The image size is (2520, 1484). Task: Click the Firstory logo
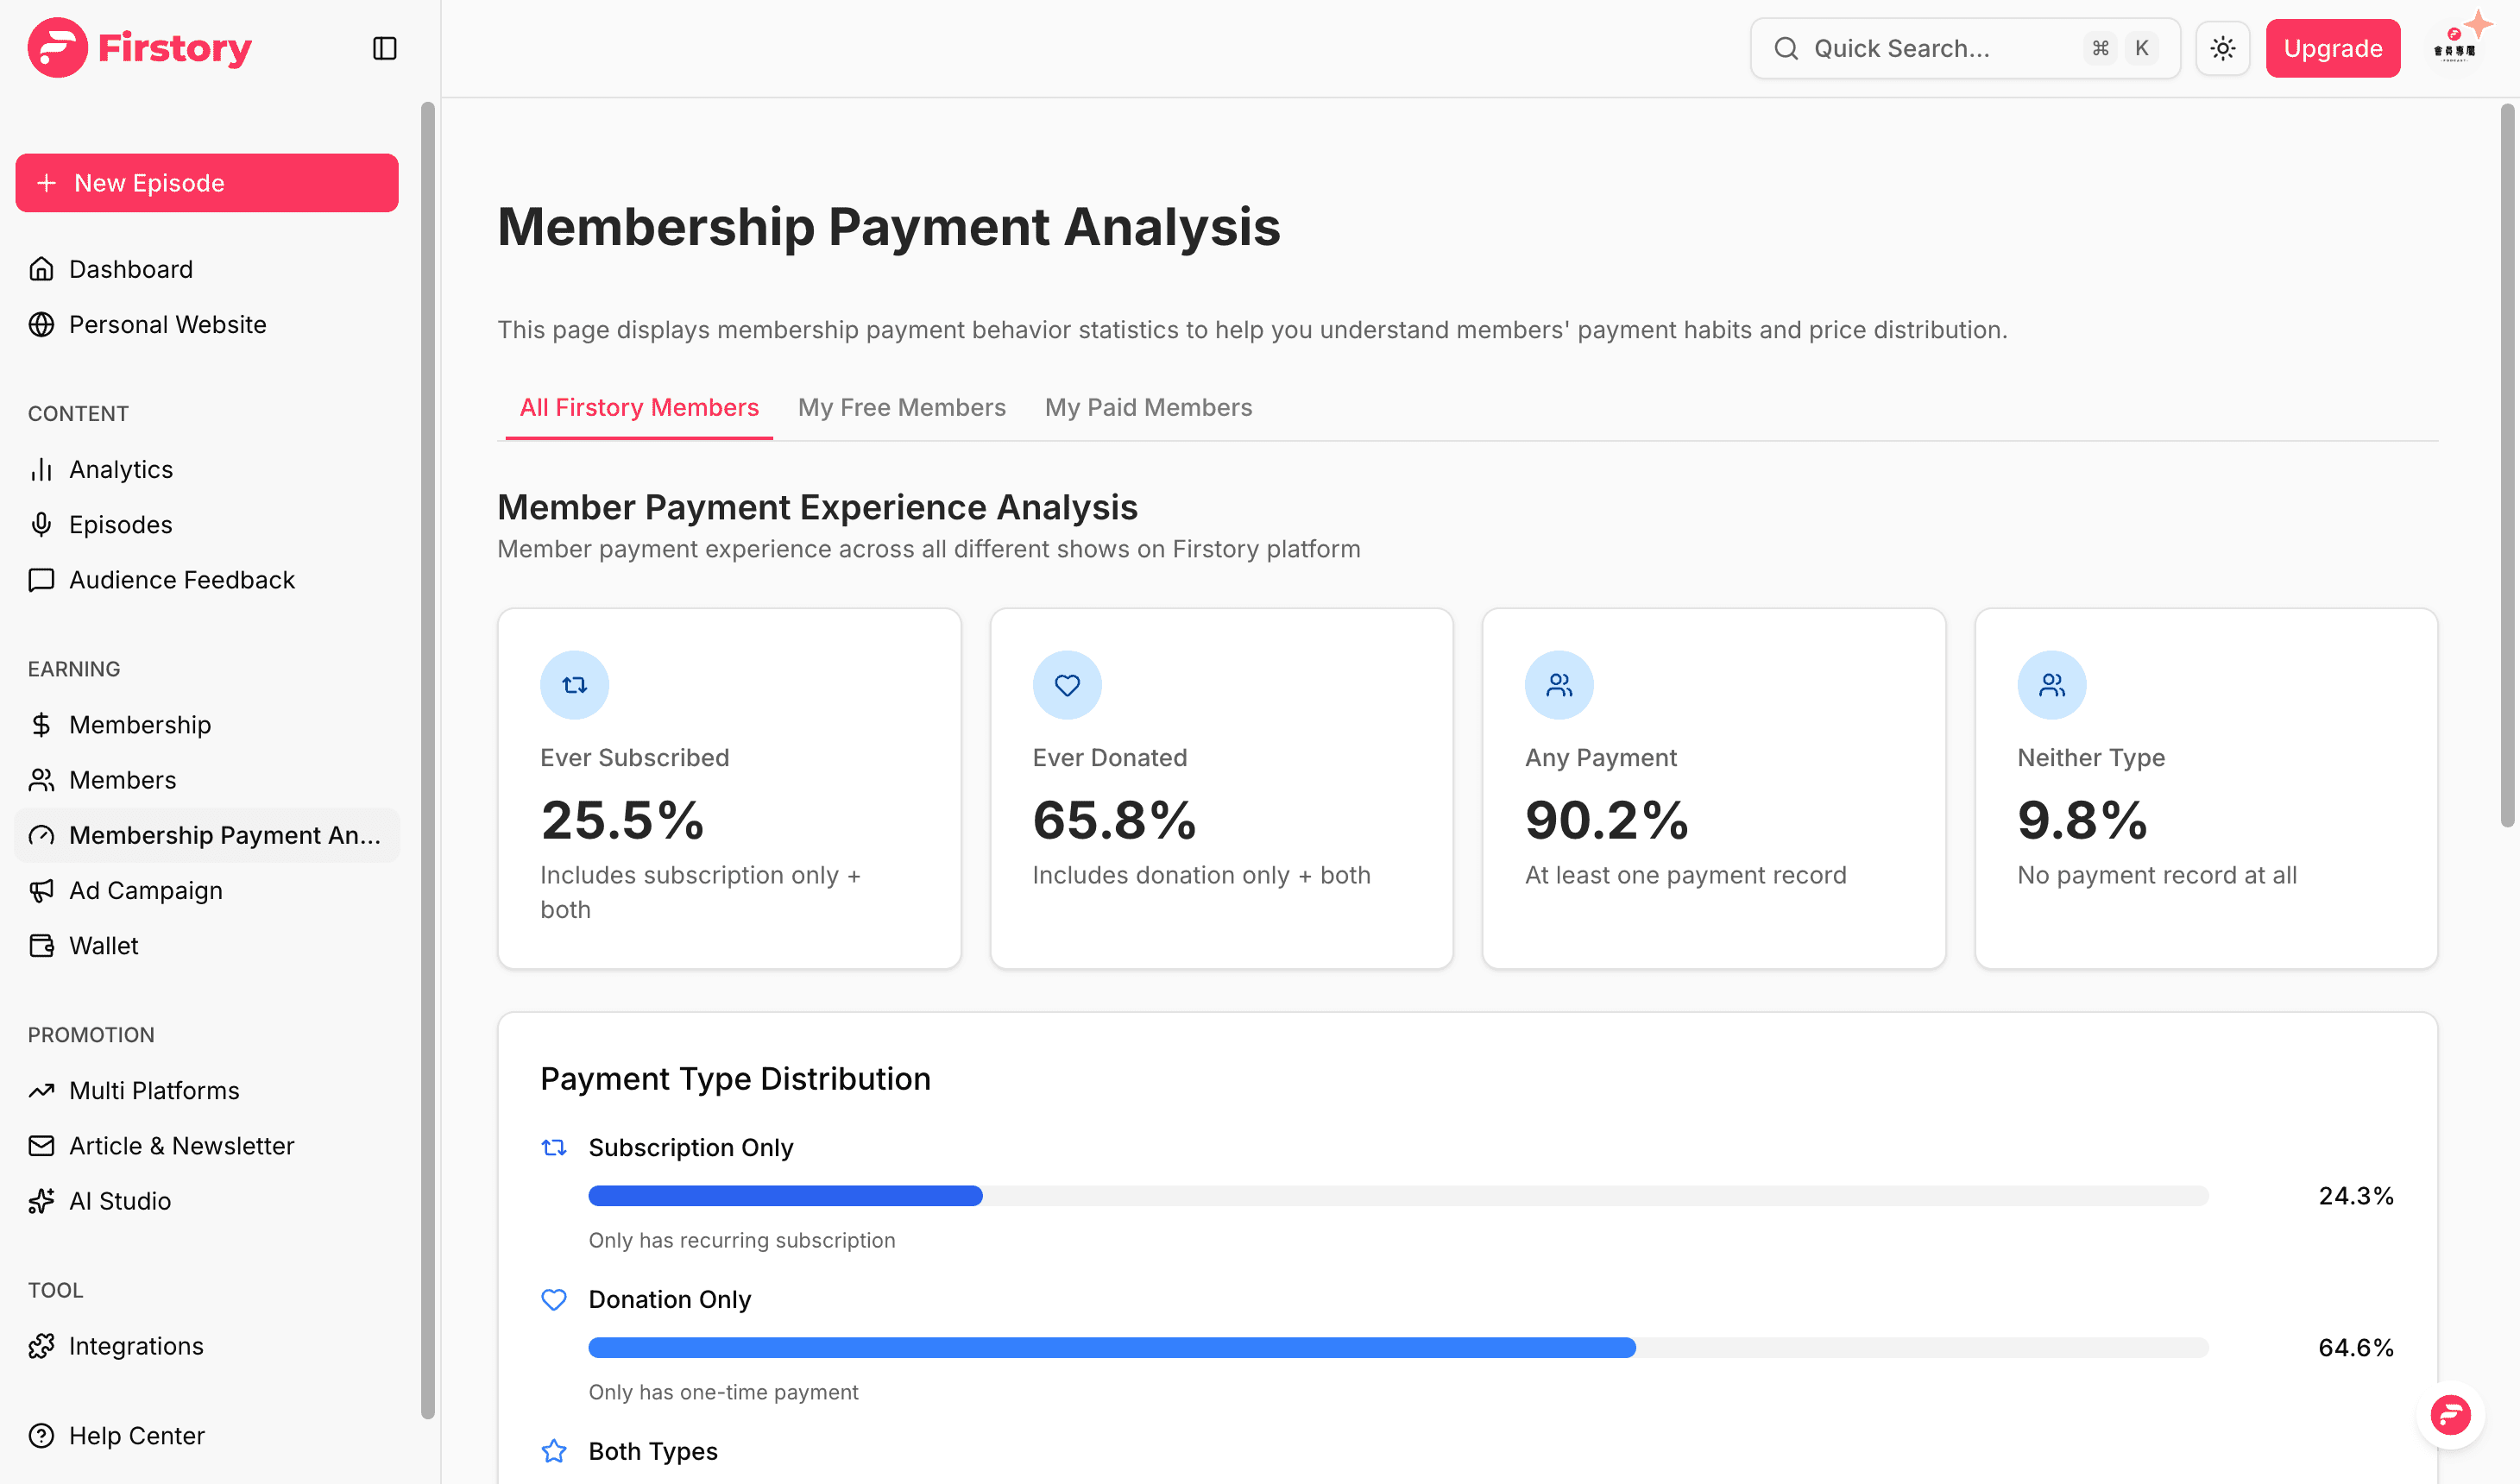(140, 48)
